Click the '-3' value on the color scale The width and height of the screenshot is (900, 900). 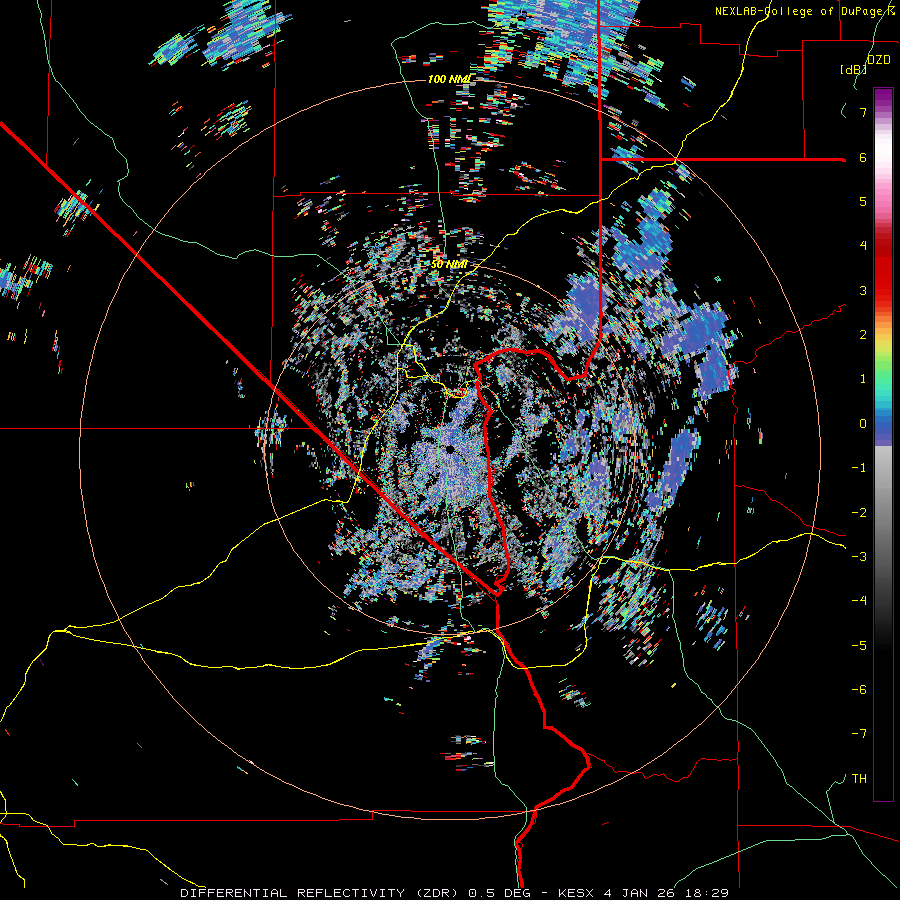tap(859, 556)
